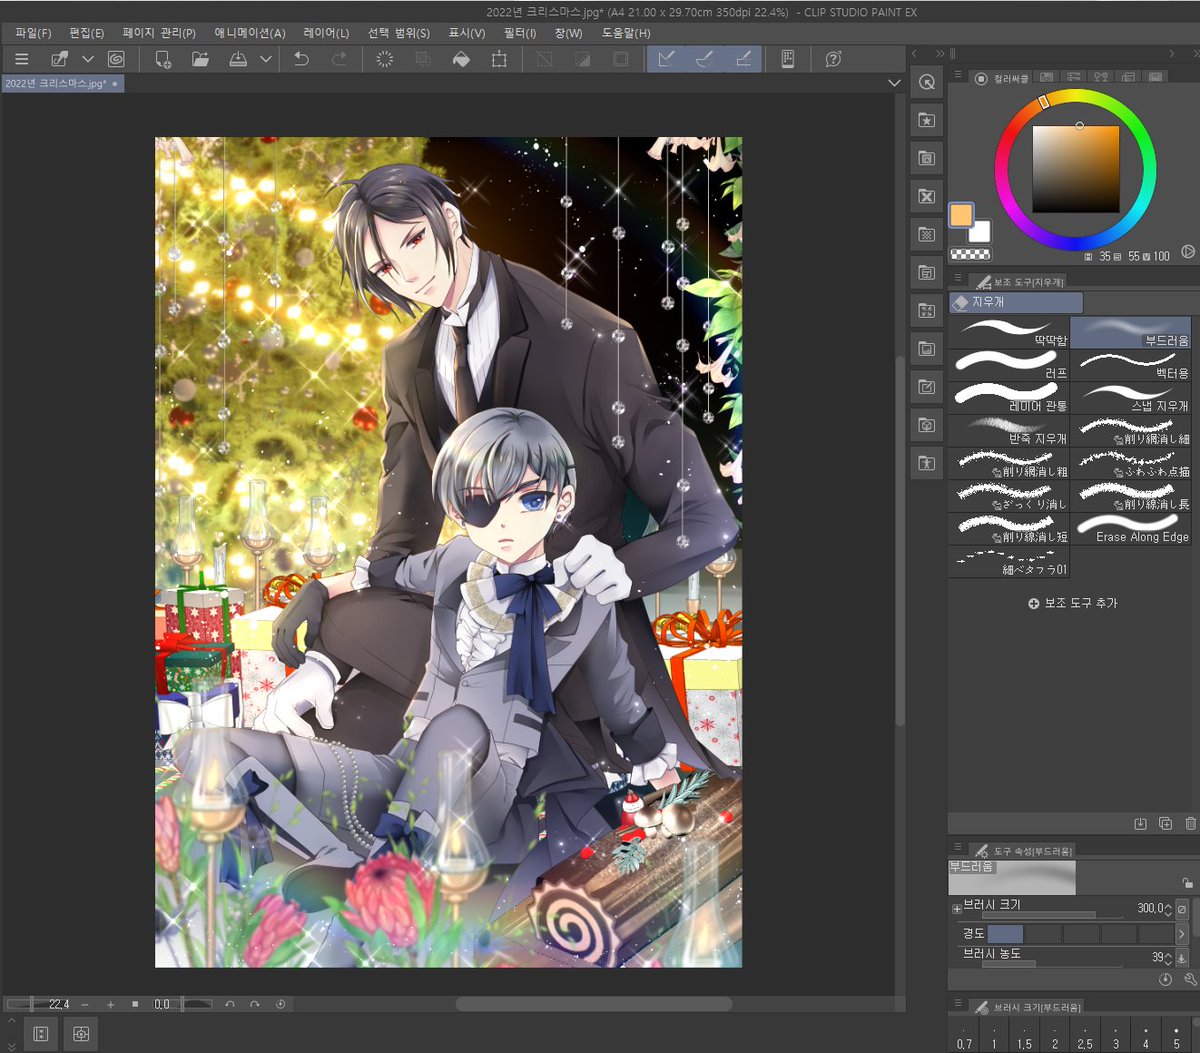Open the X-marked folder material icon
The height and width of the screenshot is (1053, 1200).
tap(927, 196)
